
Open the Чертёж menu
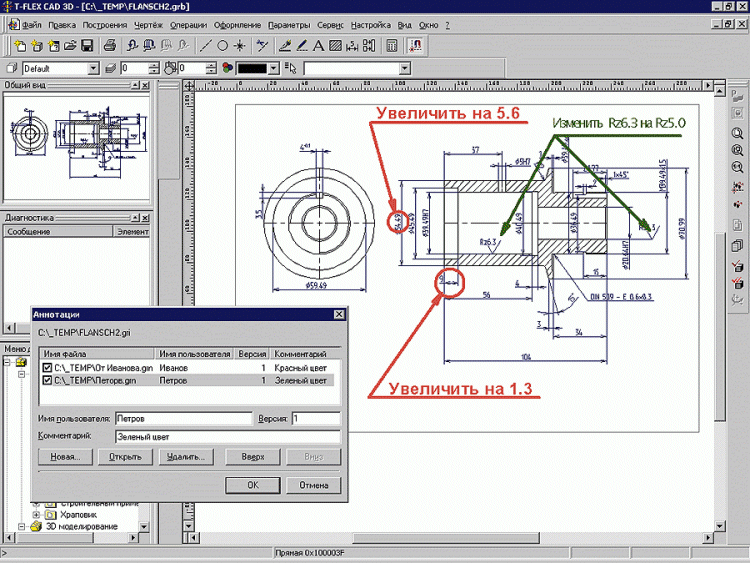(x=148, y=25)
